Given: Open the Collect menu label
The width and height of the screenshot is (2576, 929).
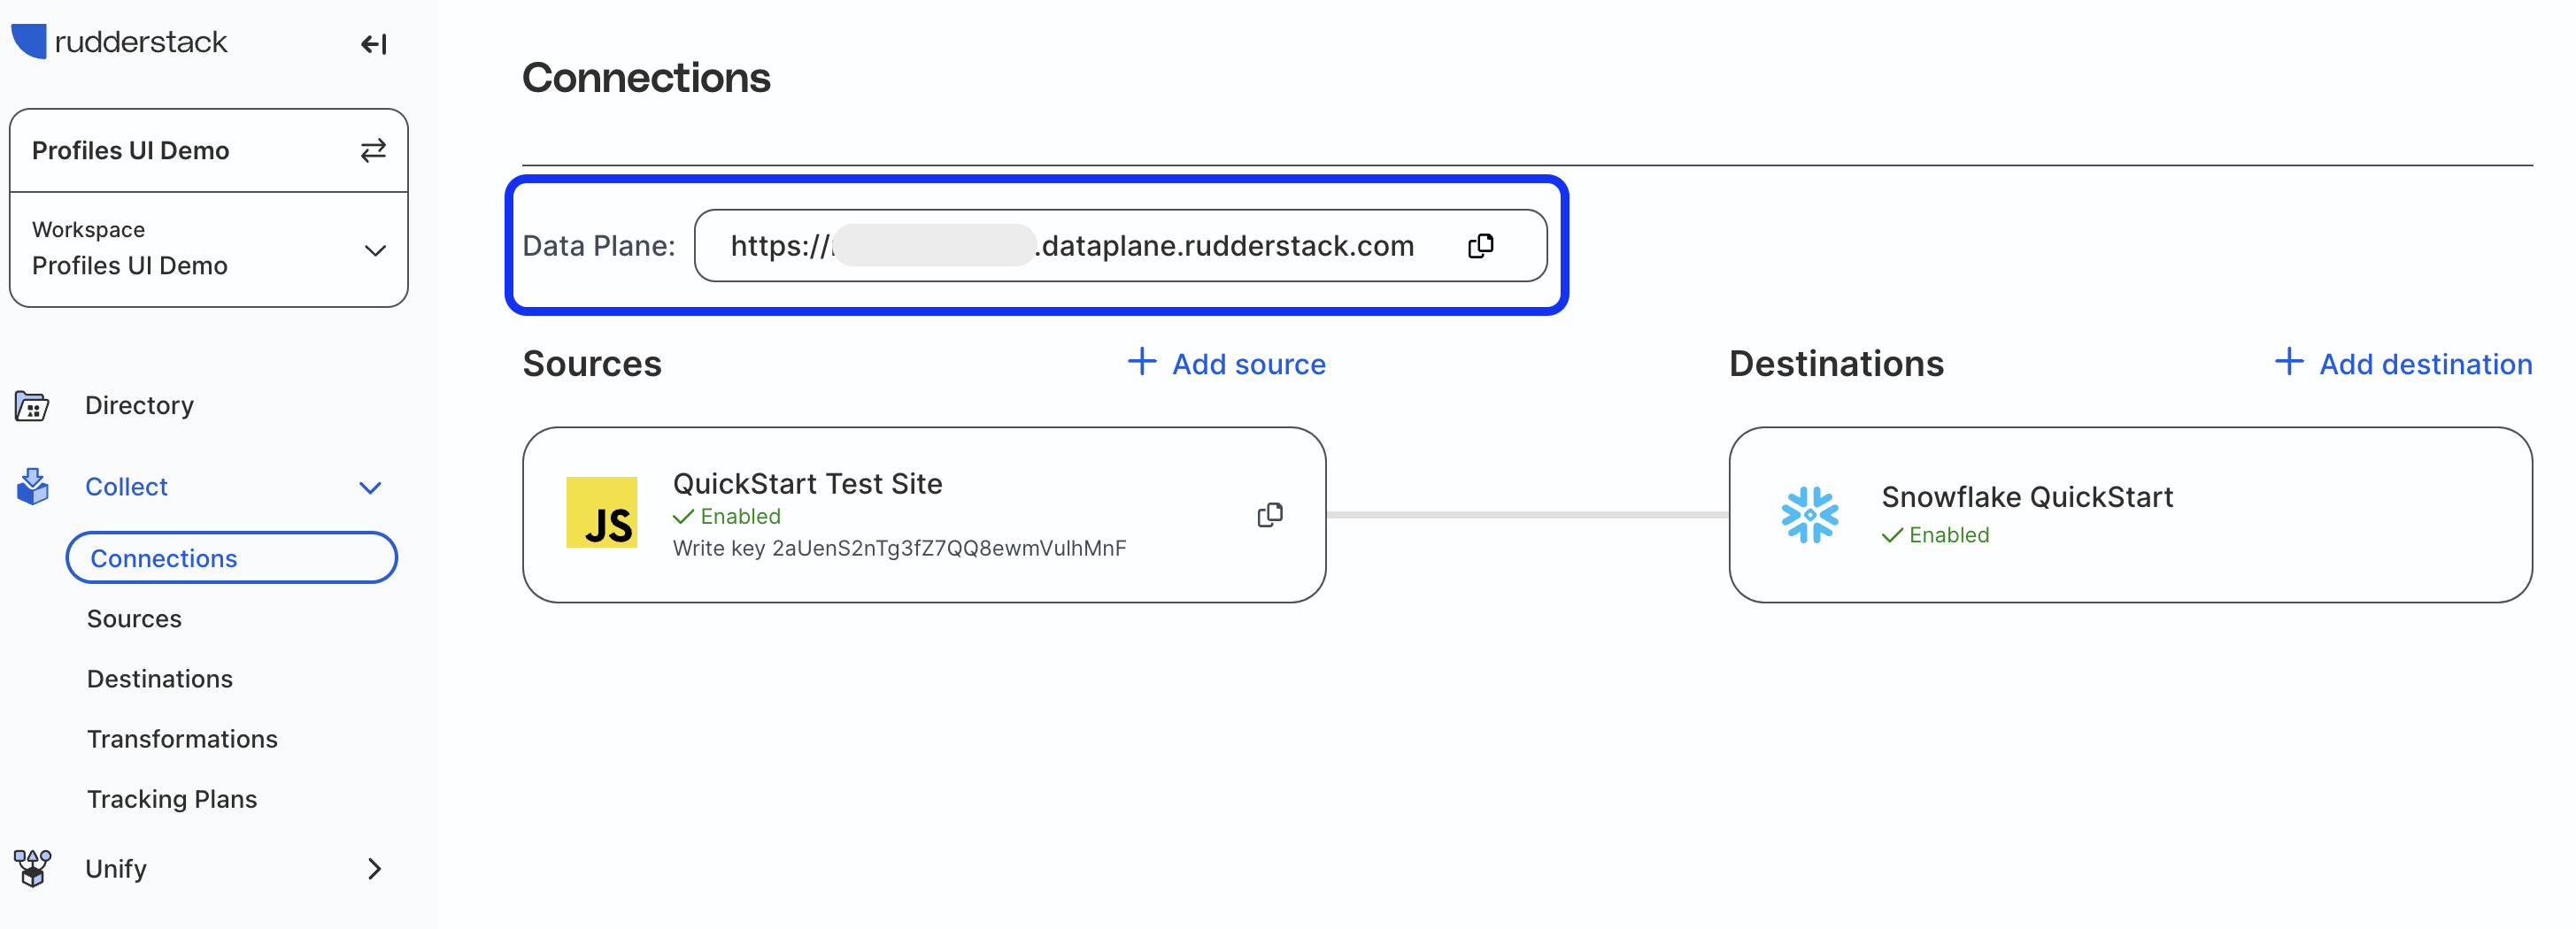Looking at the screenshot, I should coord(126,487).
